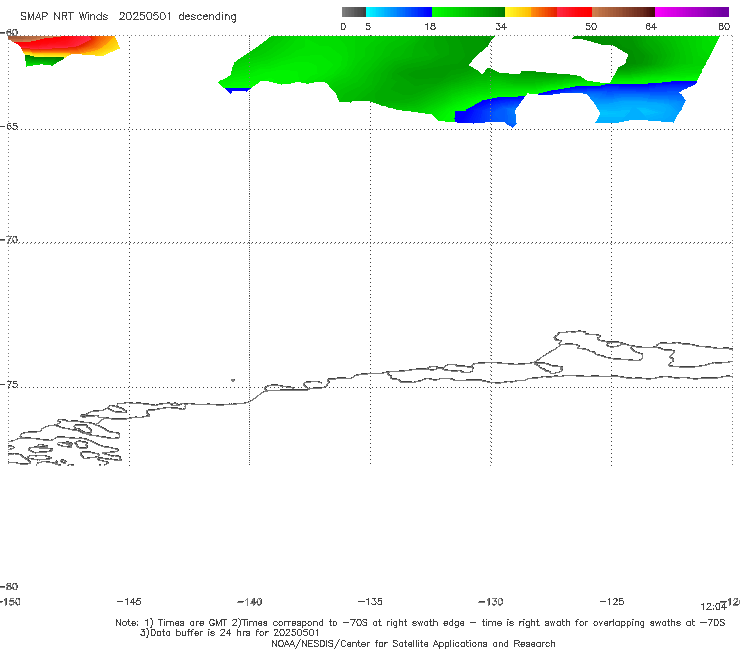740x650 pixels.
Task: Click the yellow-to-red segment of the color bar
Action: click(x=548, y=12)
